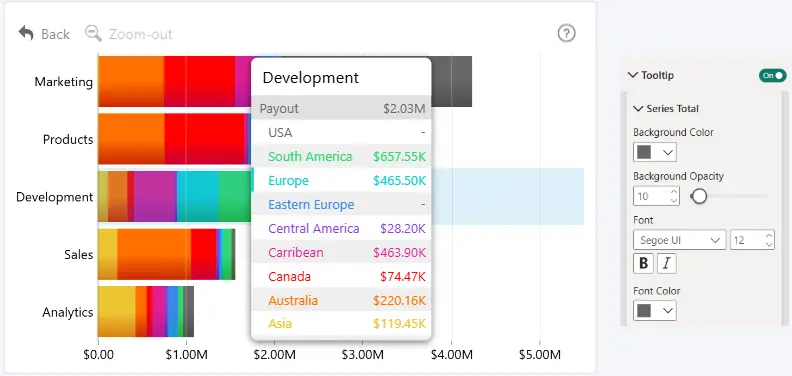Select the Marketing gray bar segment

(452, 81)
